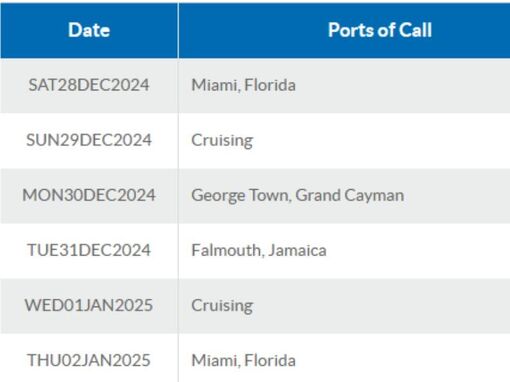Select the SUN29DEC2024 date cell
The image size is (510, 382).
[89, 140]
